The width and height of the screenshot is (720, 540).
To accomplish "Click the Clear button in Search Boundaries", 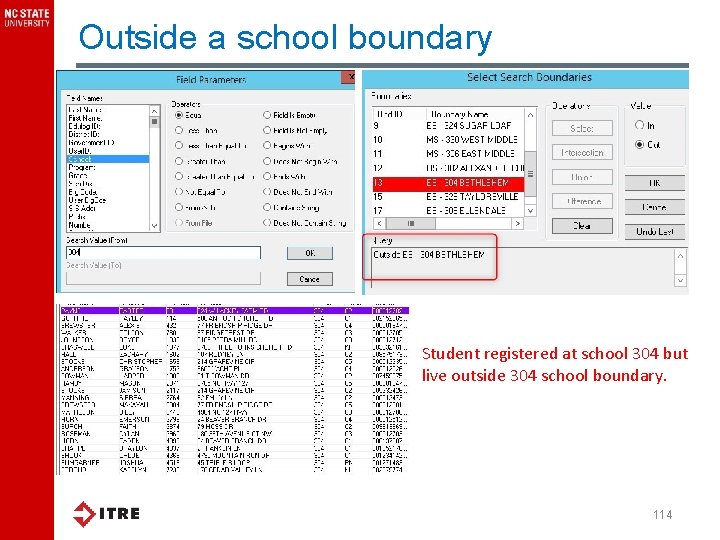I will pyautogui.click(x=582, y=226).
